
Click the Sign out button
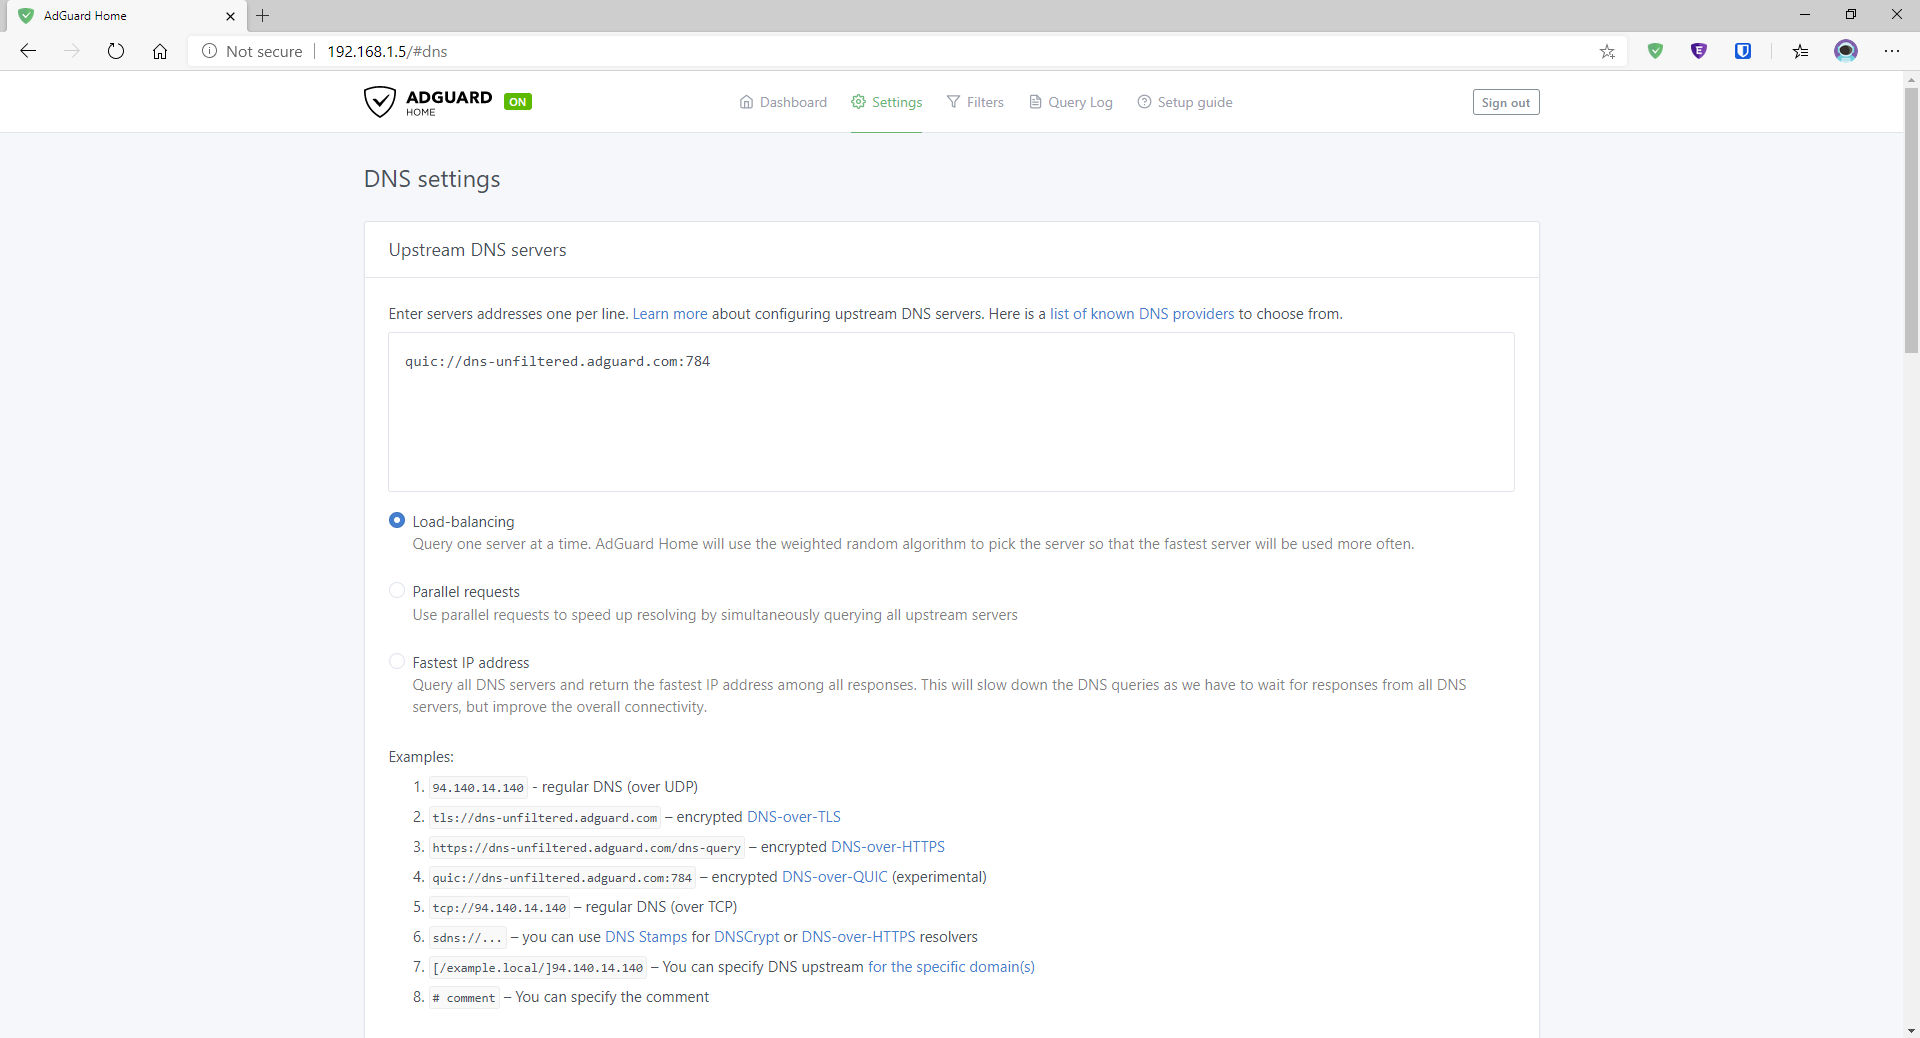tap(1505, 102)
